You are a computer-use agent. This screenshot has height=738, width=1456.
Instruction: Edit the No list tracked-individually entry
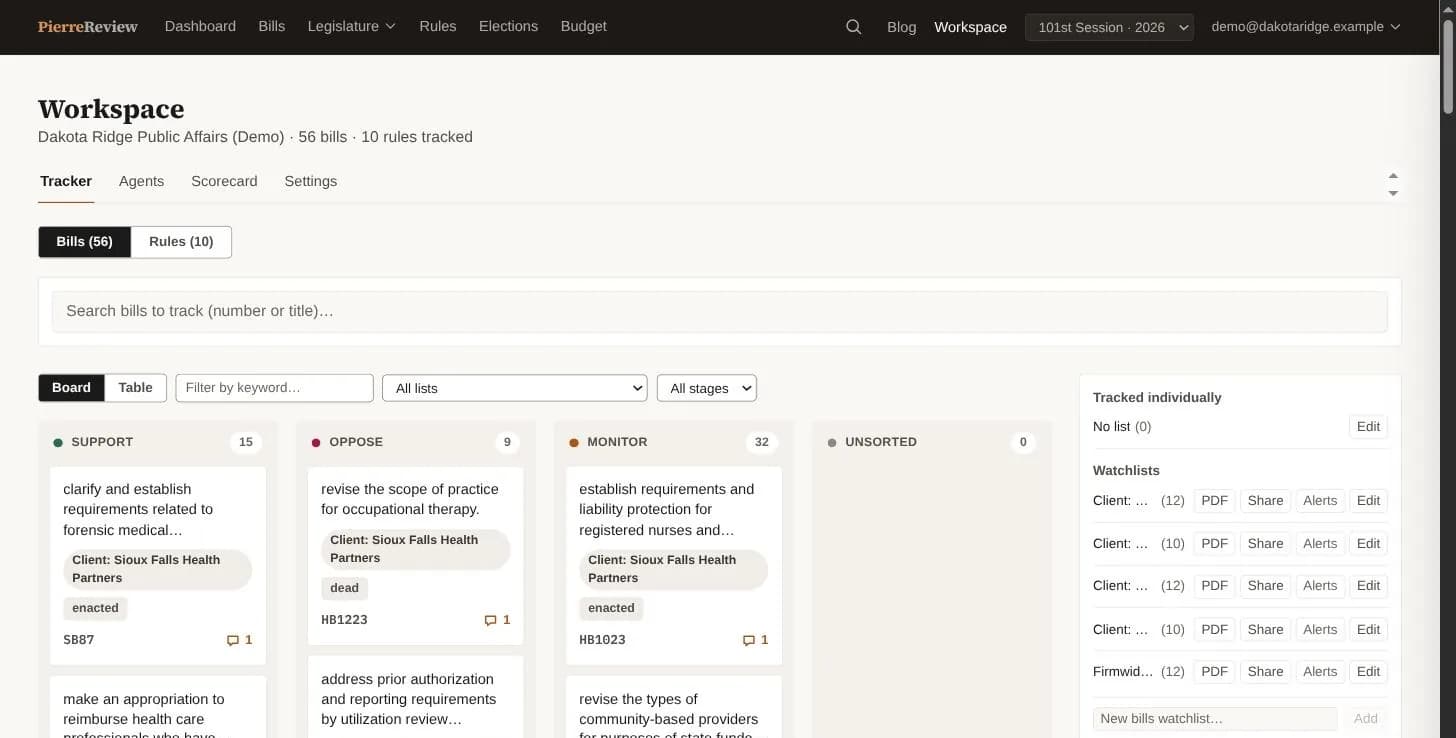(x=1368, y=427)
